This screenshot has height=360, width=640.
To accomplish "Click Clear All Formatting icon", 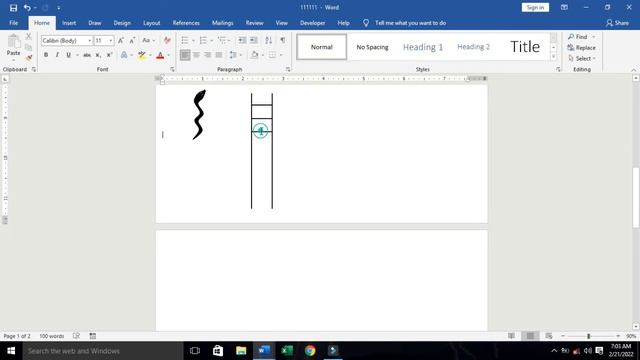I will click(x=167, y=40).
